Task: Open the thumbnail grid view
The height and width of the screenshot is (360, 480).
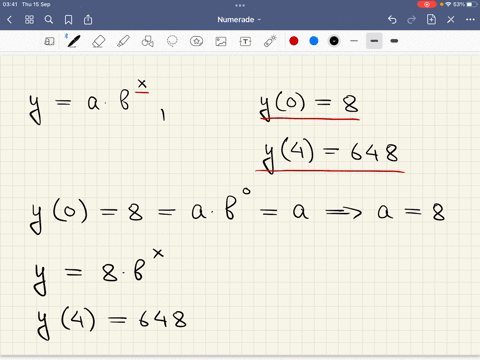Action: click(x=29, y=20)
